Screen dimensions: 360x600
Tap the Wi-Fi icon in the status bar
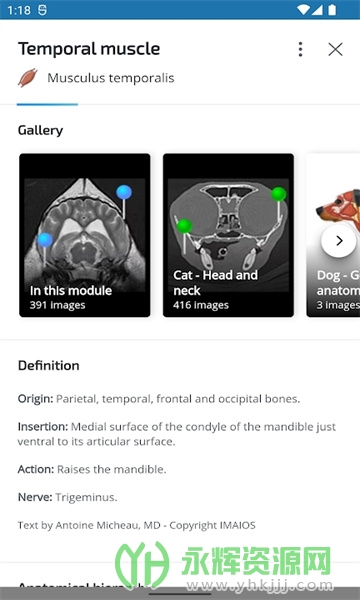(303, 10)
